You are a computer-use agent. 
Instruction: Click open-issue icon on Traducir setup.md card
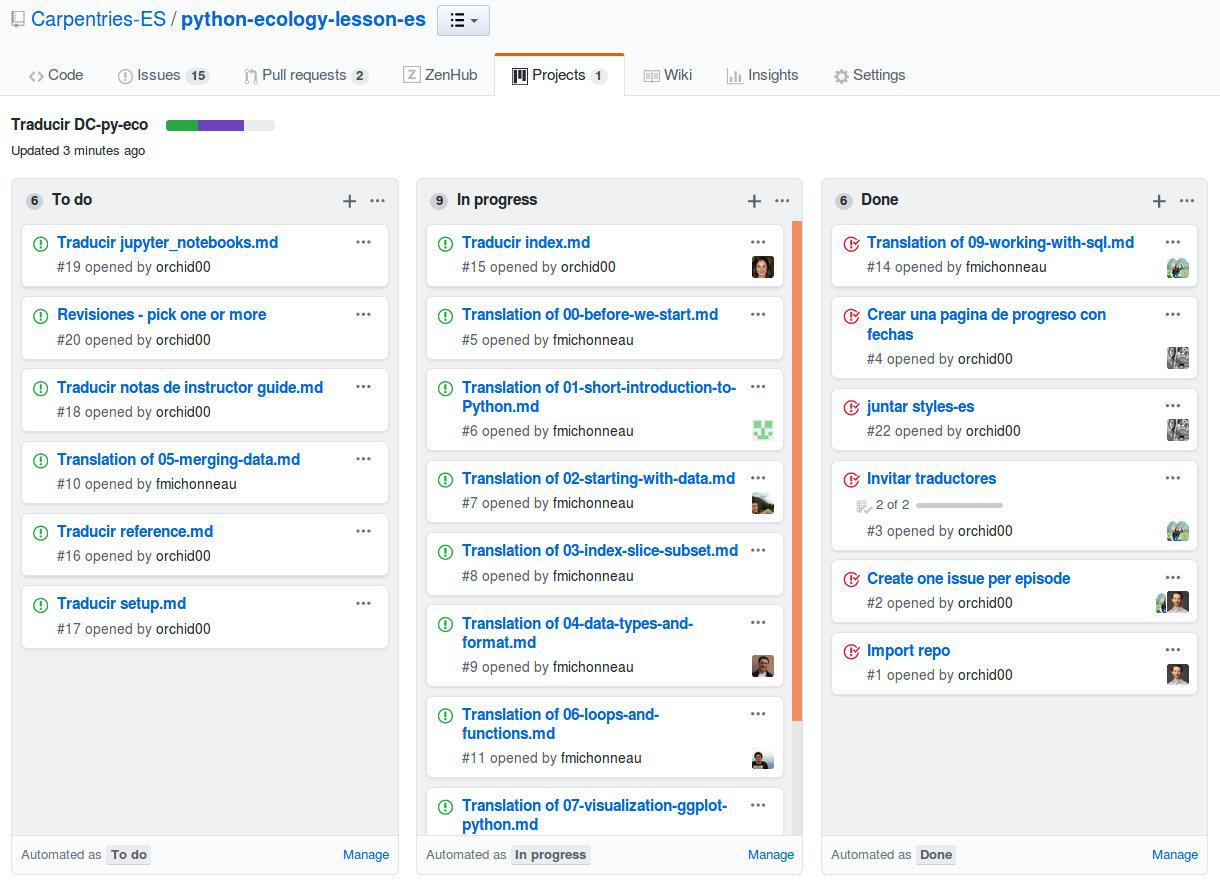(41, 605)
